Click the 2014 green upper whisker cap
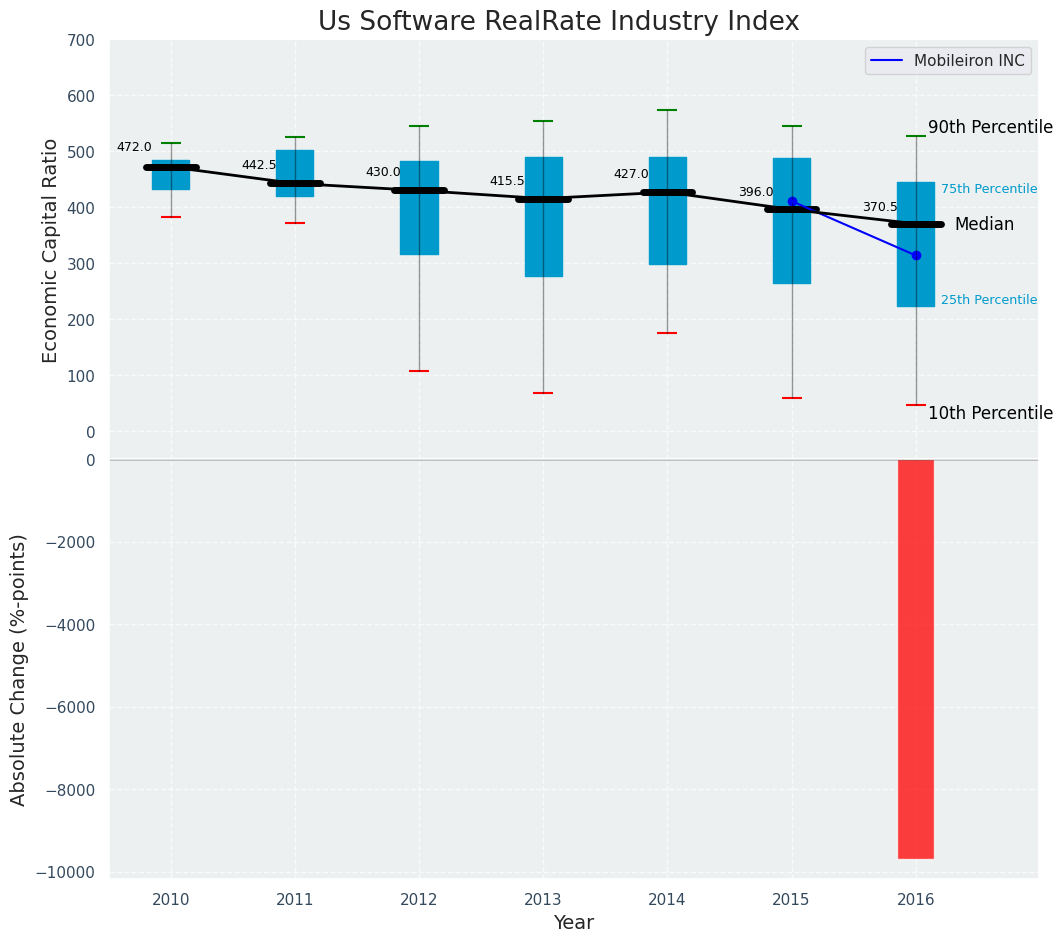The image size is (1063, 942). (x=667, y=110)
